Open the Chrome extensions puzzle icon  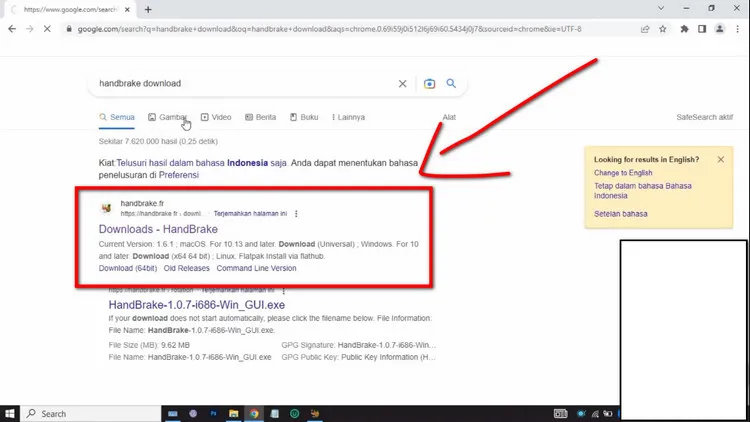pos(684,29)
